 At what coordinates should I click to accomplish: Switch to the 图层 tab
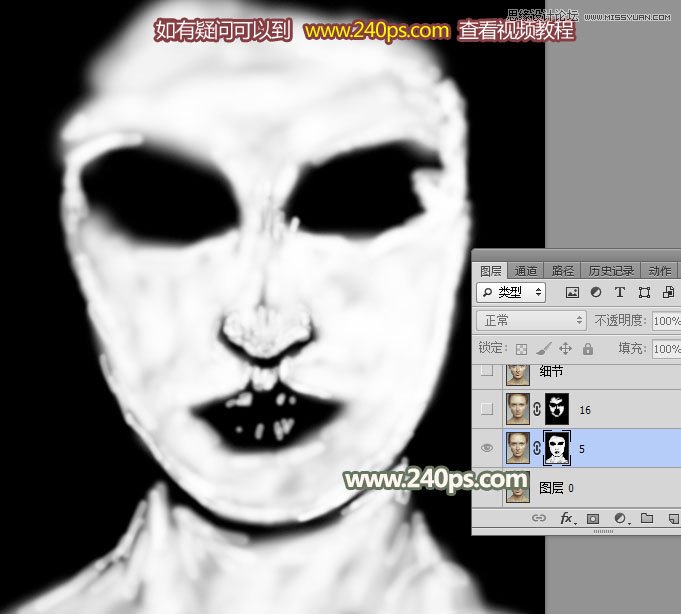click(490, 271)
